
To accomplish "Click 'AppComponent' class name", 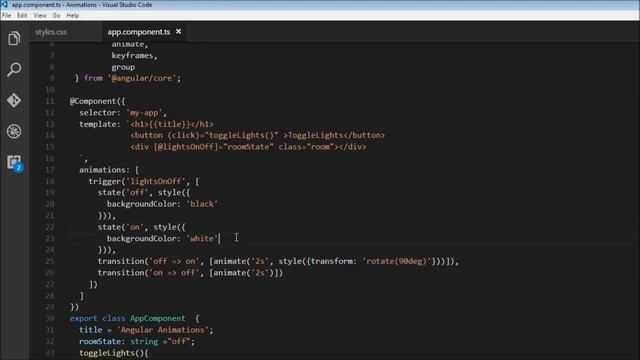I will pos(158,318).
